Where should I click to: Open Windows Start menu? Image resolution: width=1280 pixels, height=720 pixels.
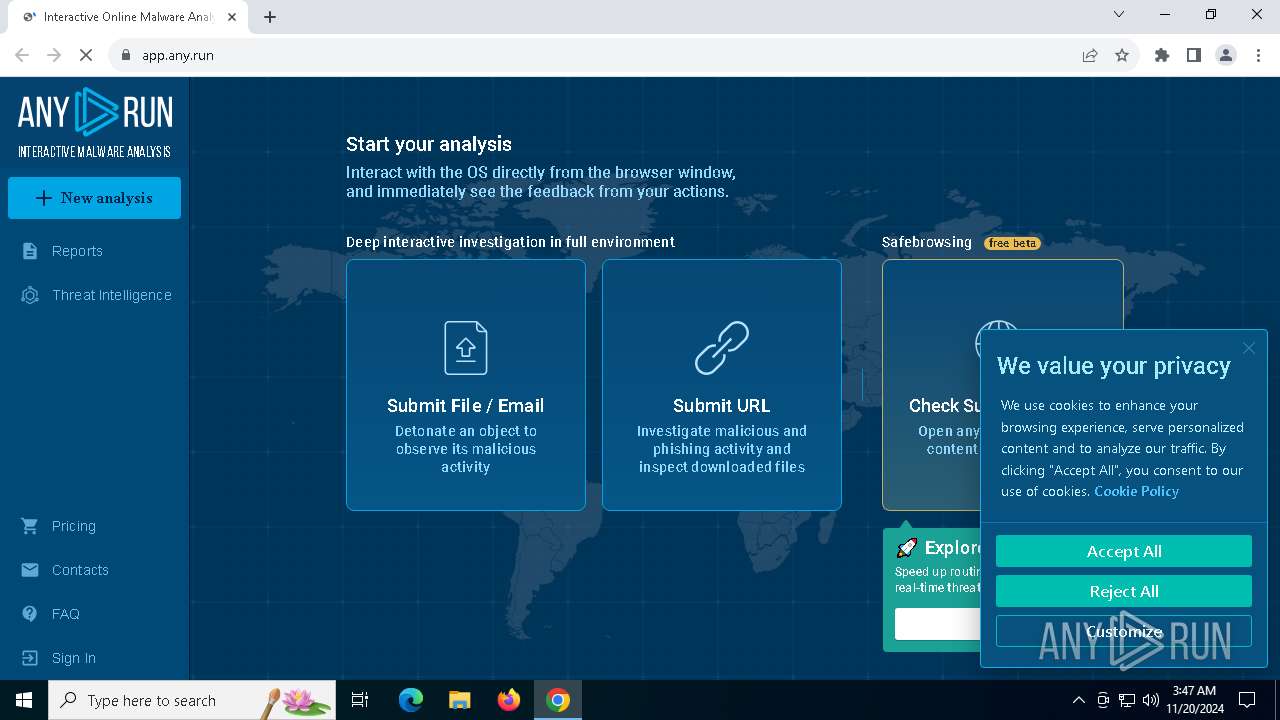point(24,700)
